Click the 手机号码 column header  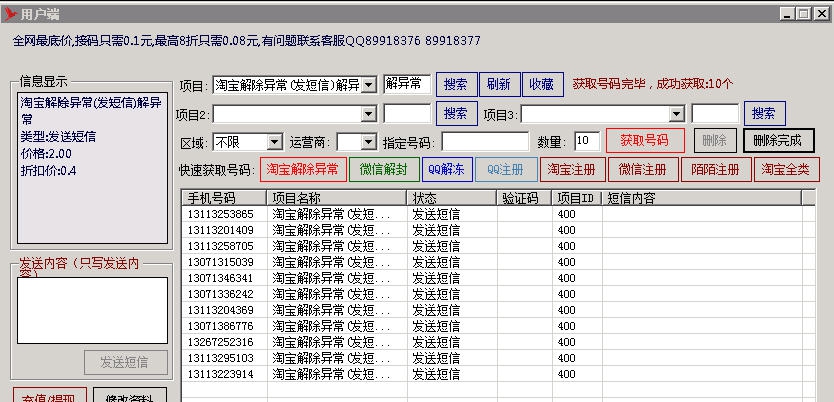pyautogui.click(x=224, y=198)
